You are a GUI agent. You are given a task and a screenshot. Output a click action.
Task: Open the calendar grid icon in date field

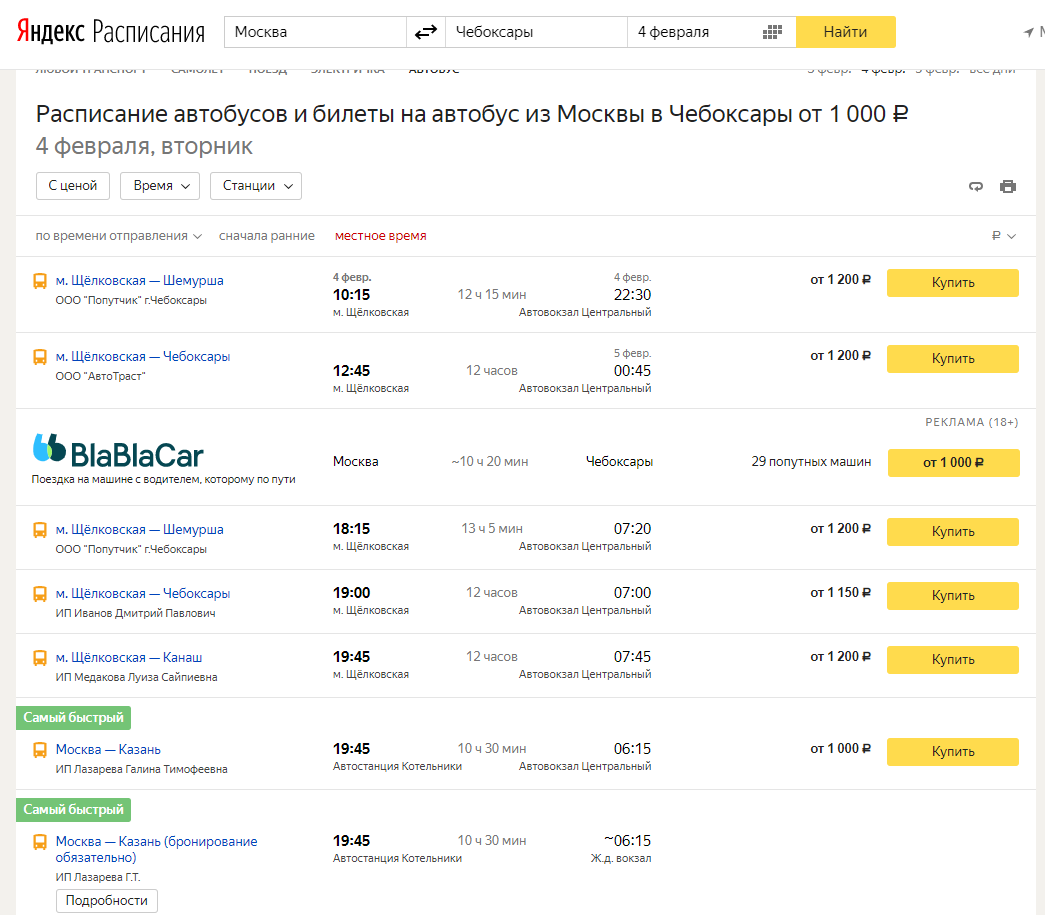click(x=772, y=32)
